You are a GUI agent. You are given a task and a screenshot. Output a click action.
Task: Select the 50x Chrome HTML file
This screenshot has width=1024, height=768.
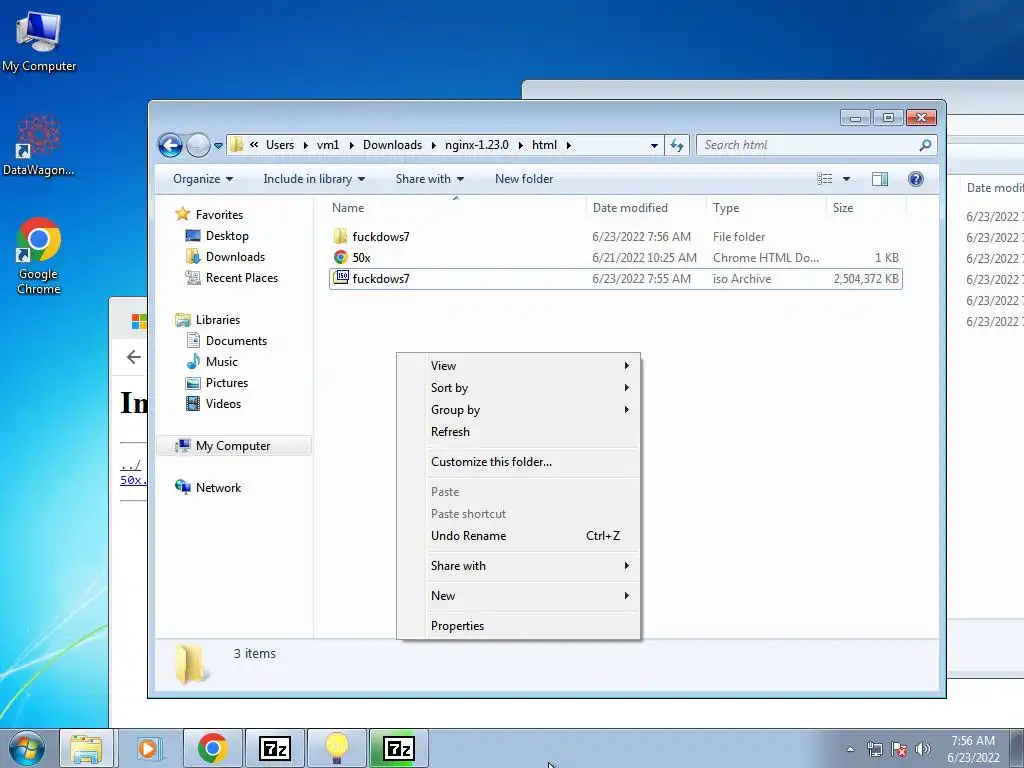tap(616, 257)
